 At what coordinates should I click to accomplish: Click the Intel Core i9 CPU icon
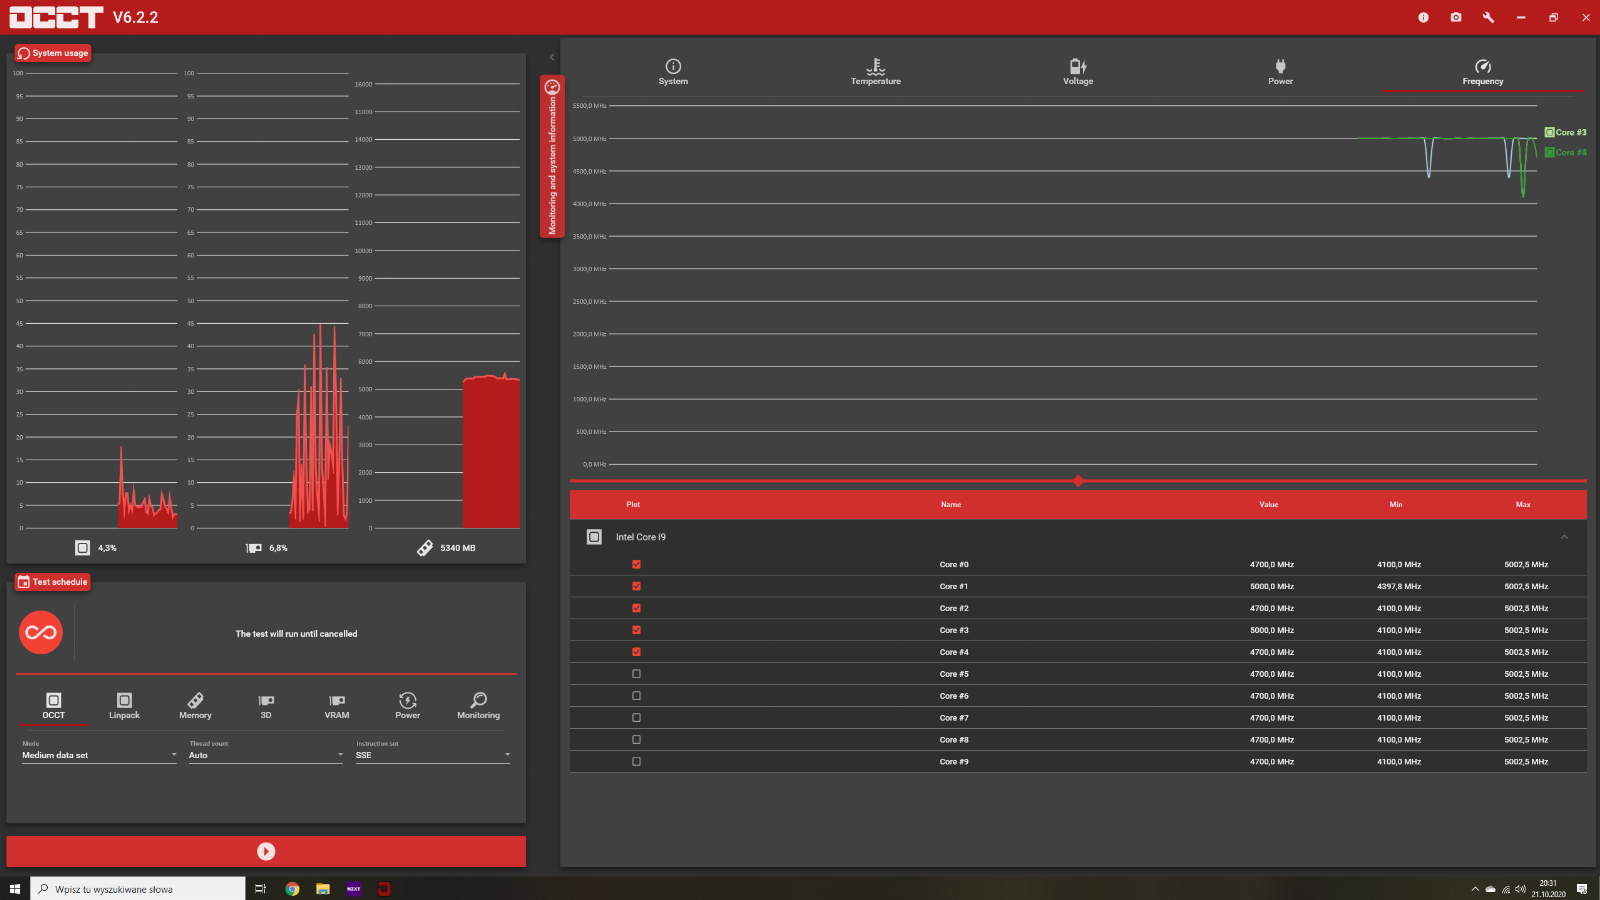pos(594,537)
